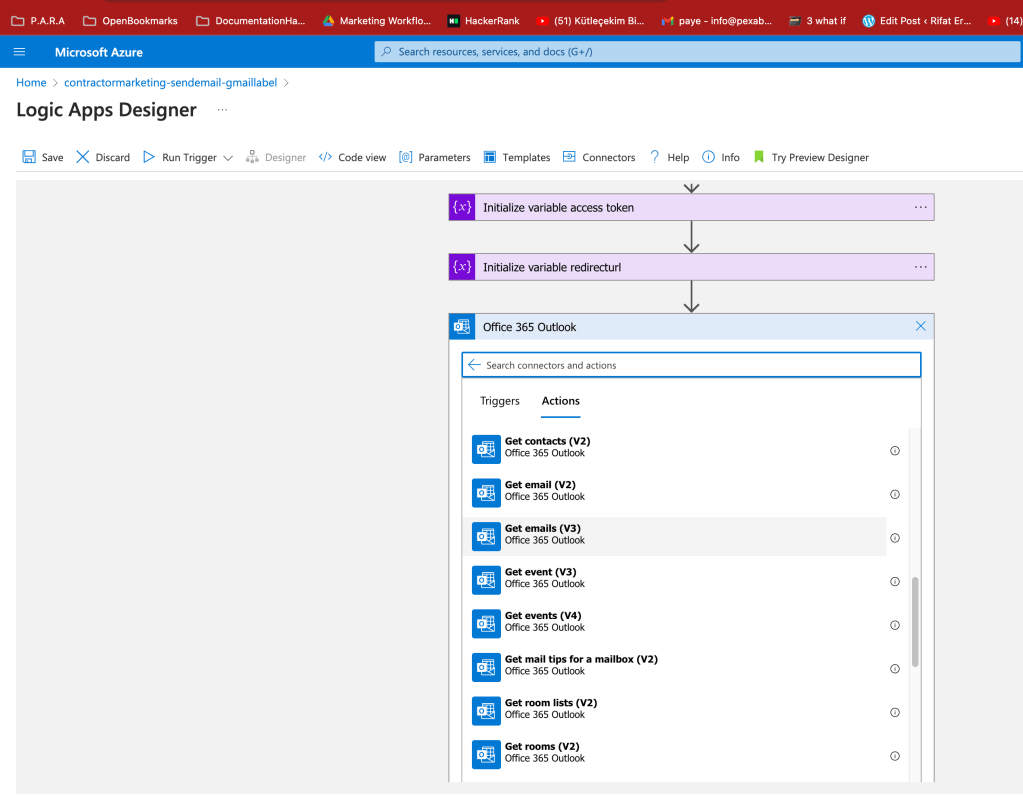Open the contractormarketing-sendemail-gmaillabel breadcrumb

(170, 83)
